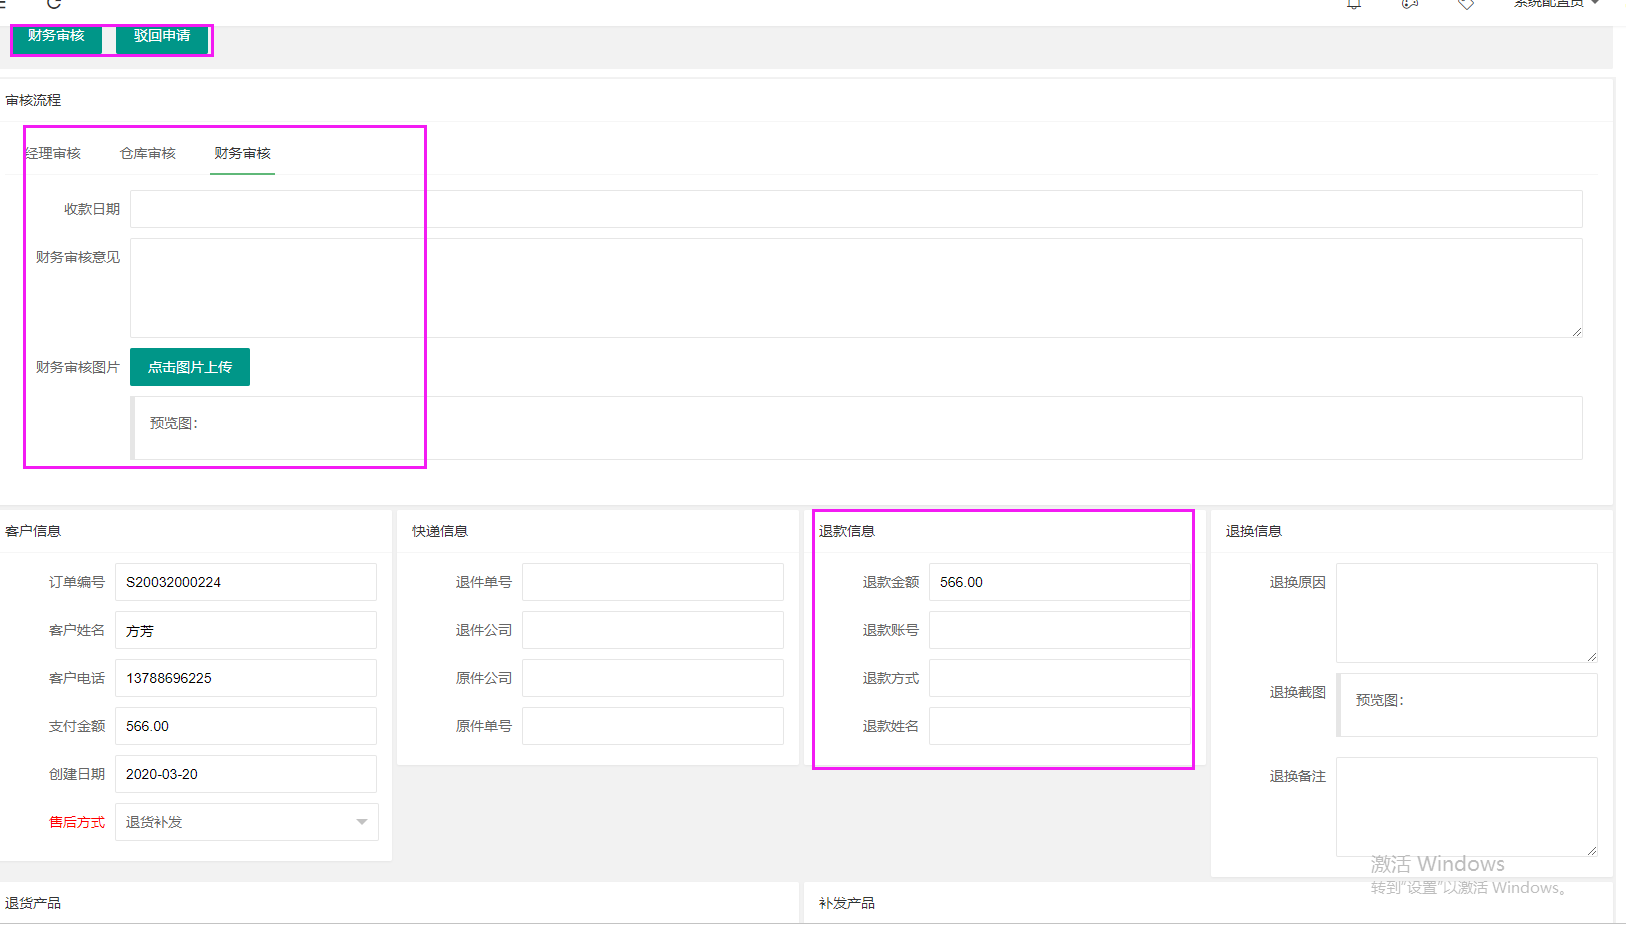1626x927 pixels.
Task: Click the '退换截图' label
Action: [1298, 692]
